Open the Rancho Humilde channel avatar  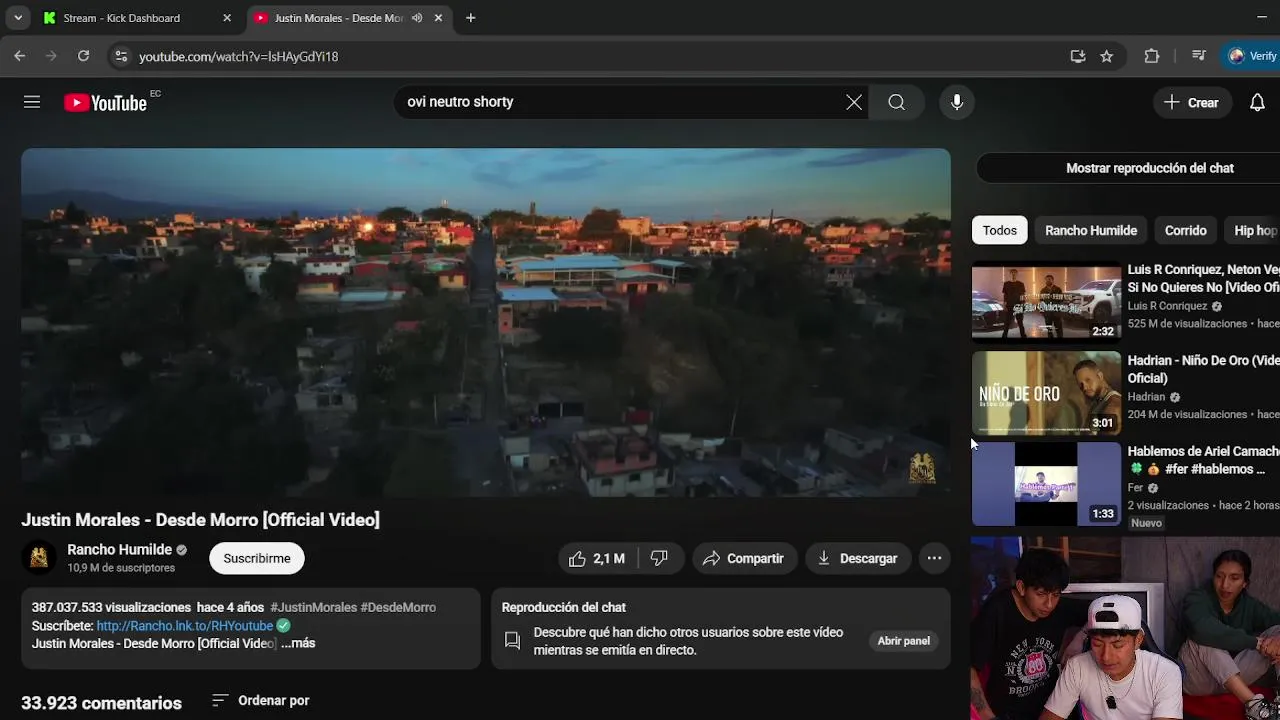(x=39, y=558)
